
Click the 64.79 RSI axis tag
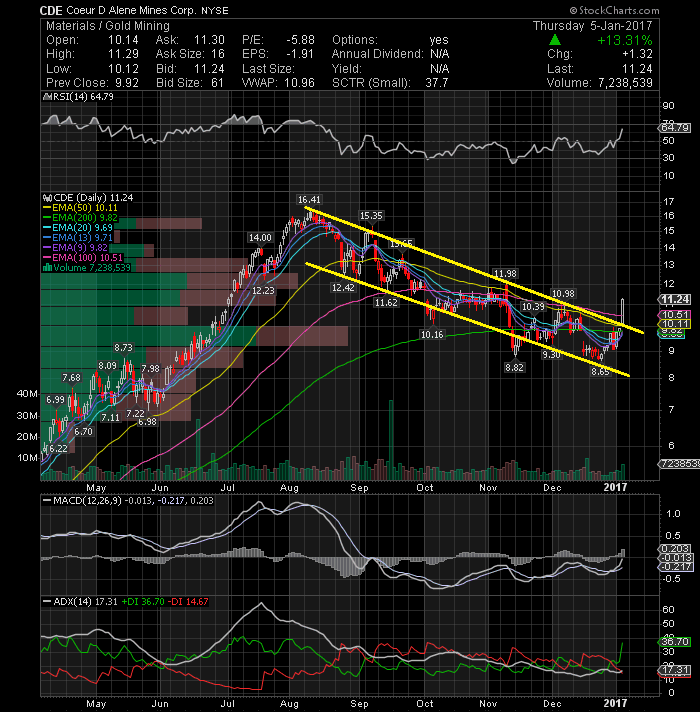(x=675, y=128)
